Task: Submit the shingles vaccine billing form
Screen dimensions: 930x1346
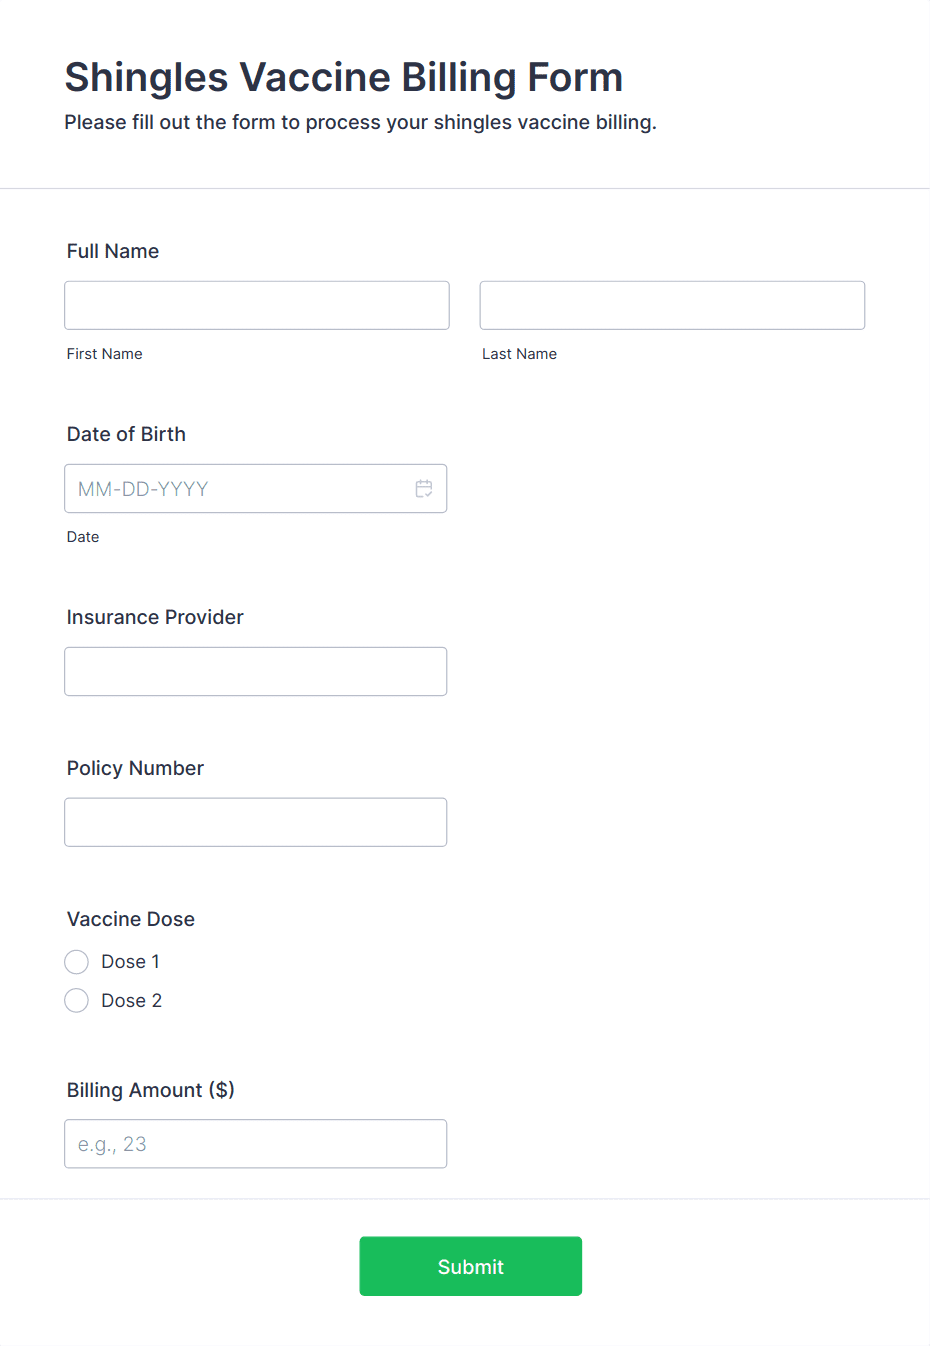Action: (471, 1266)
